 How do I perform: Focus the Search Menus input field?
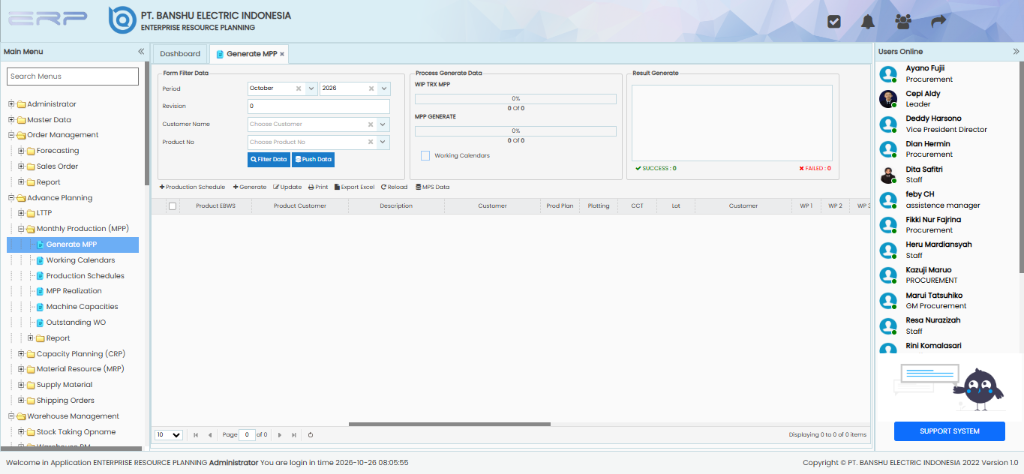(x=73, y=76)
